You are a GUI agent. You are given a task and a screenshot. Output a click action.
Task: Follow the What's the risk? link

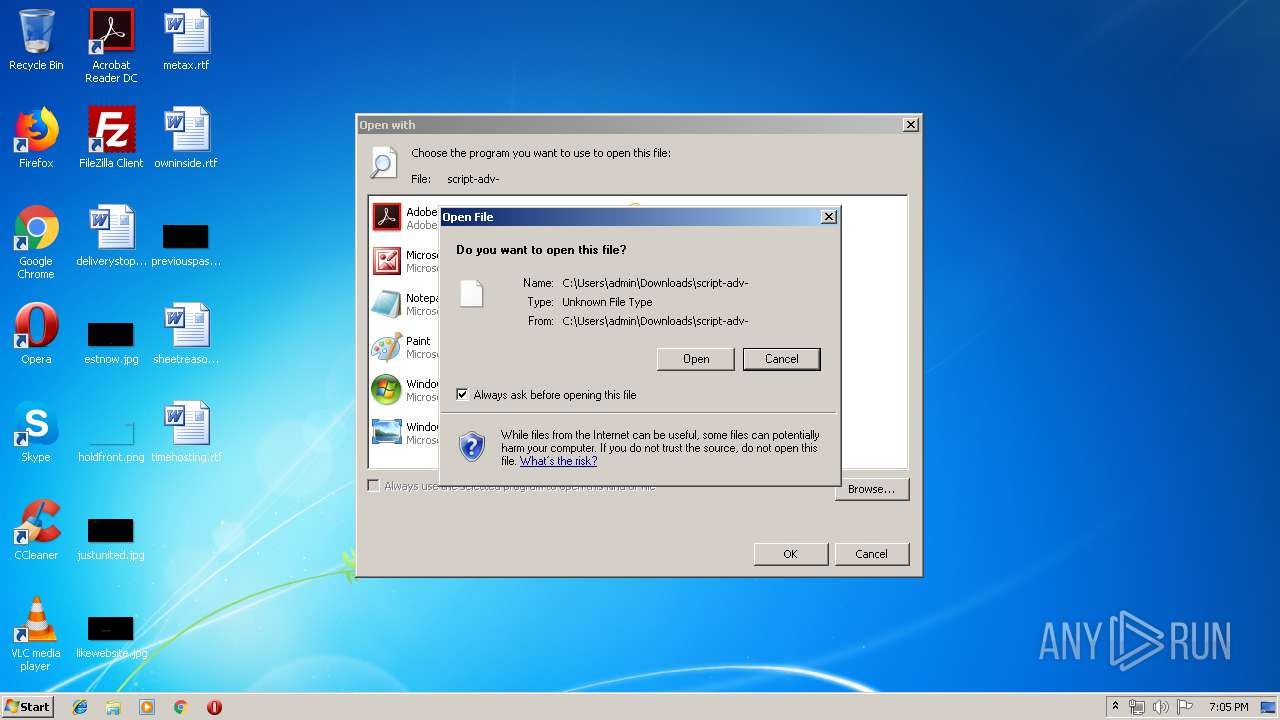(x=558, y=461)
